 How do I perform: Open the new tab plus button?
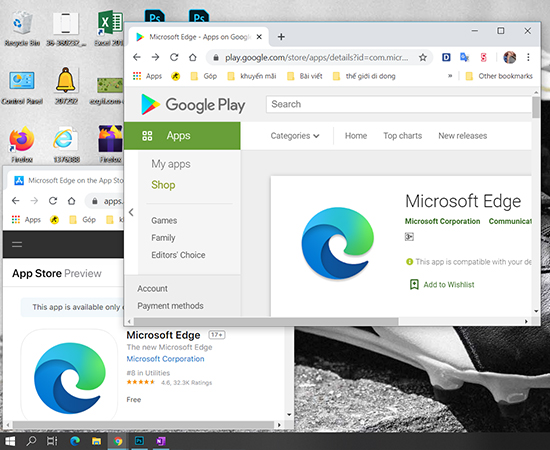tap(281, 37)
